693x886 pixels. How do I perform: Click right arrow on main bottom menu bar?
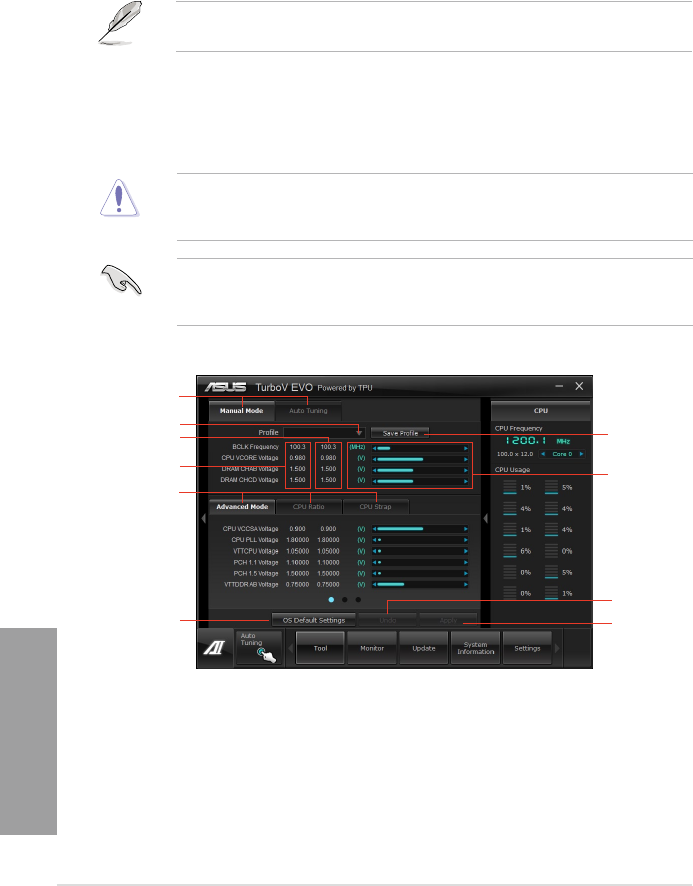557,648
